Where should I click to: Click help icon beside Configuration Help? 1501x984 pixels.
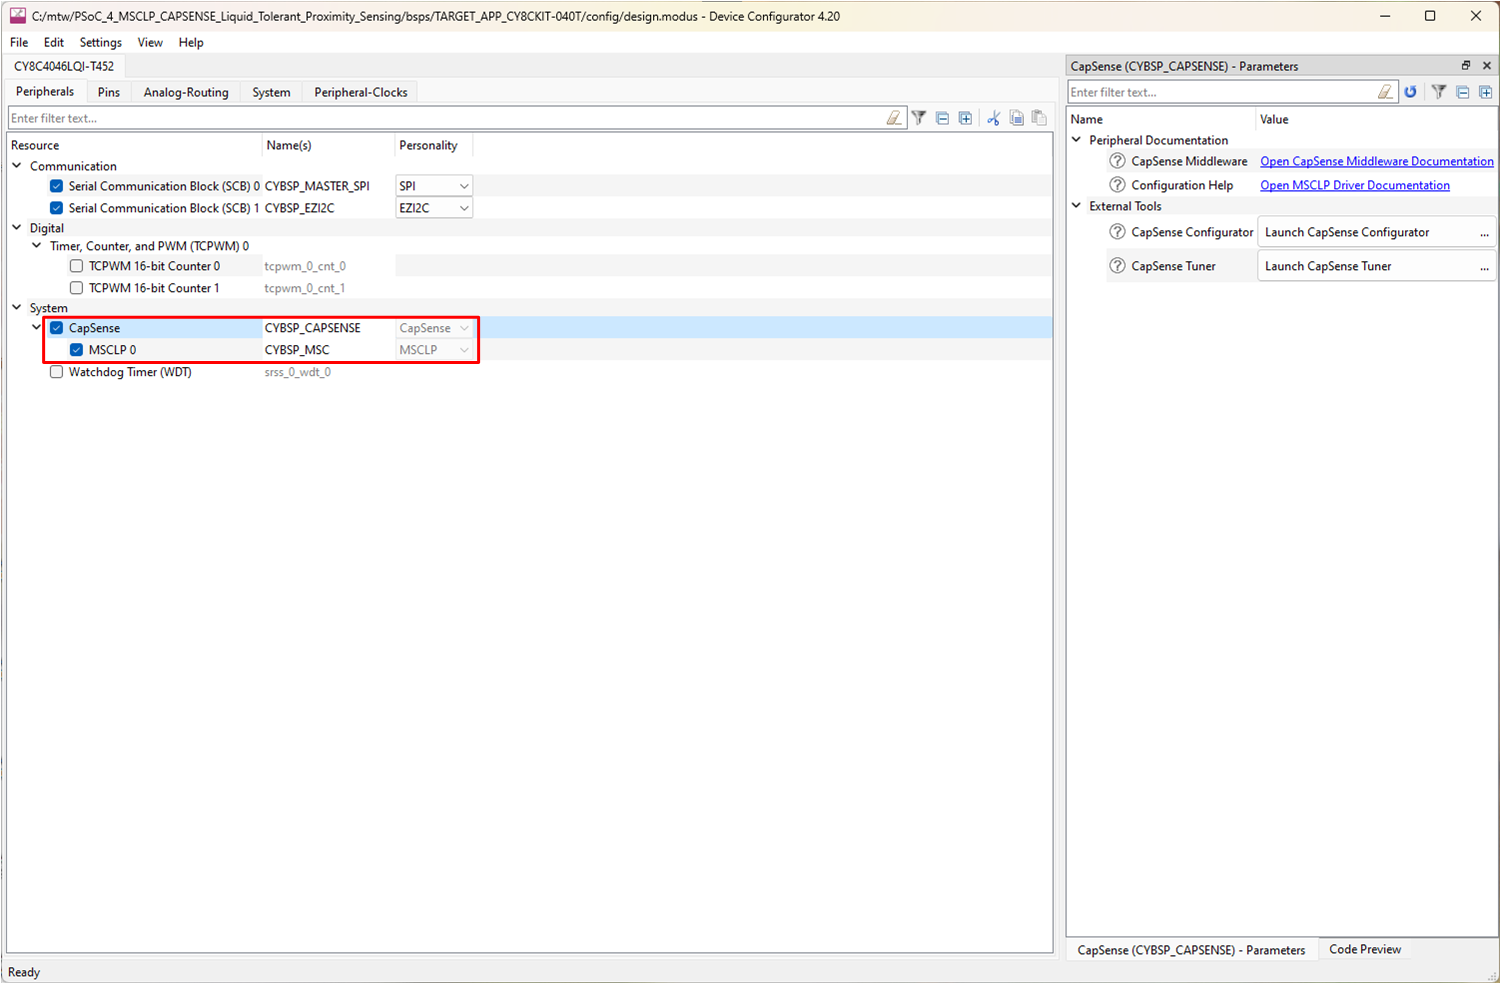(1118, 185)
